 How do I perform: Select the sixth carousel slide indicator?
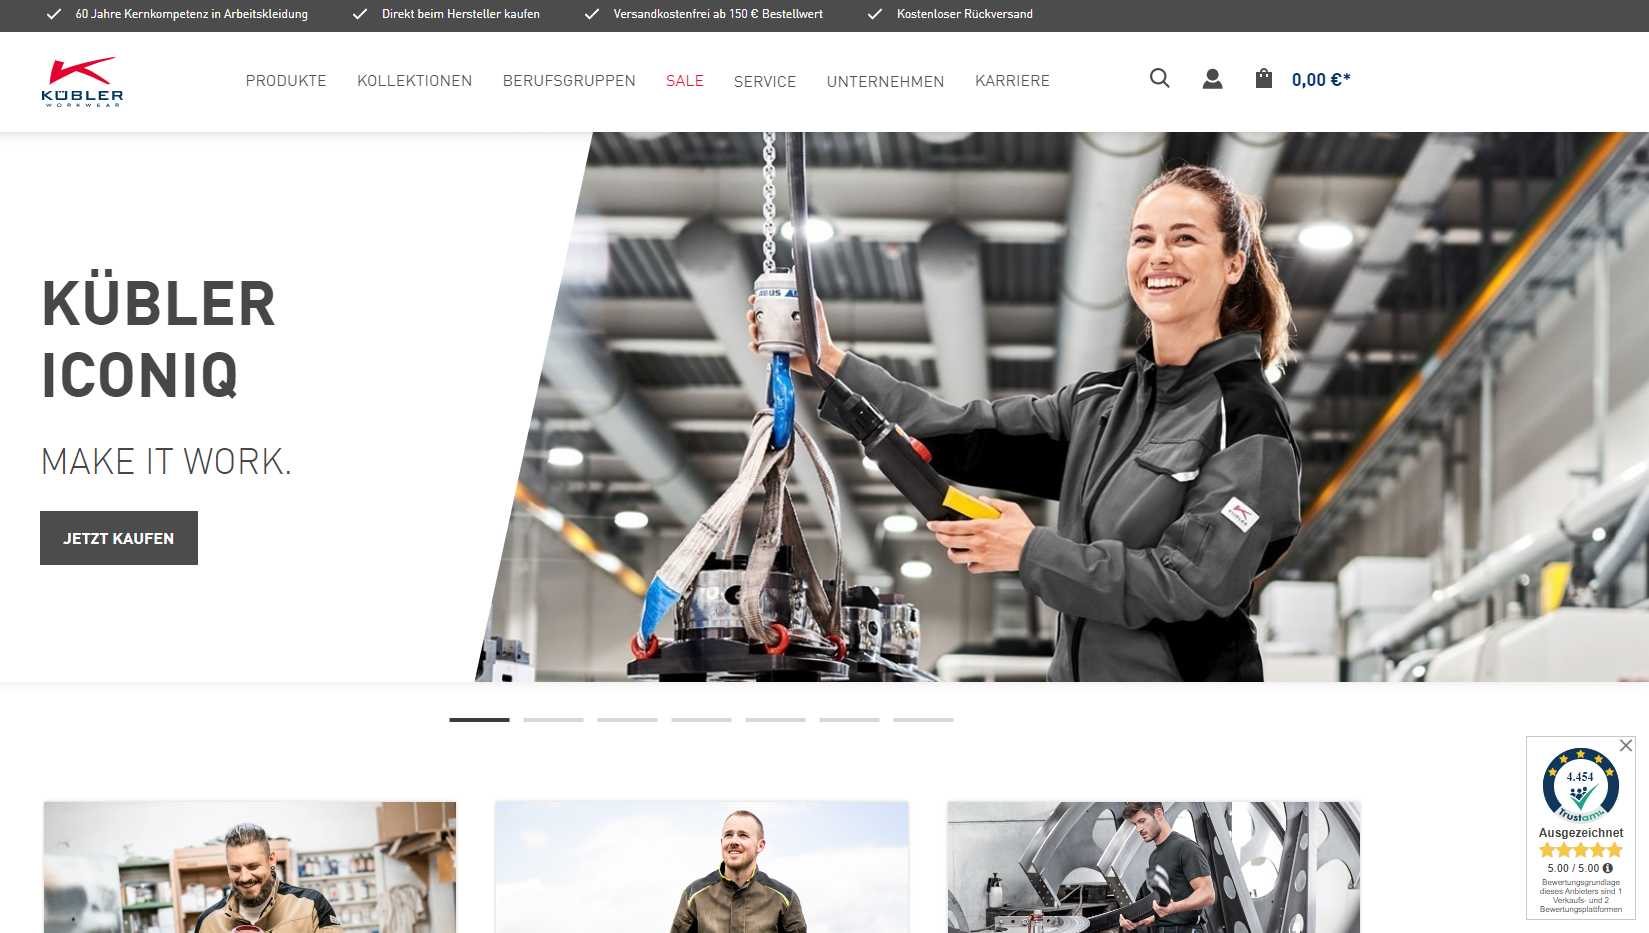pos(849,719)
